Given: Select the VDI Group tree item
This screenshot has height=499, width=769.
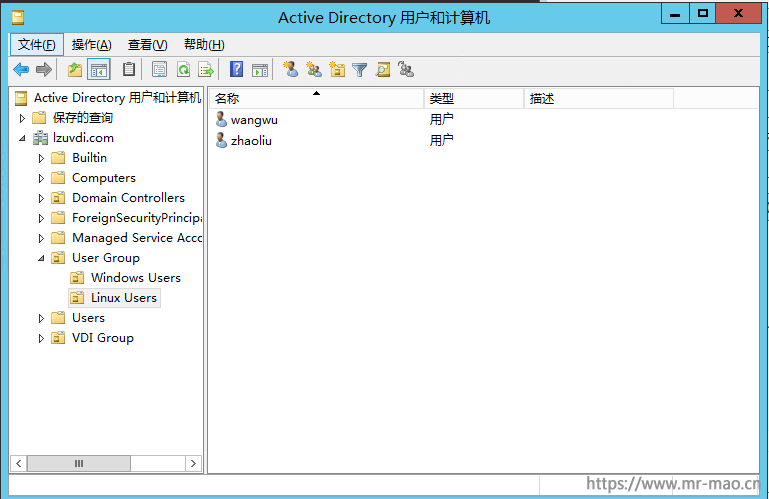Looking at the screenshot, I should [103, 338].
